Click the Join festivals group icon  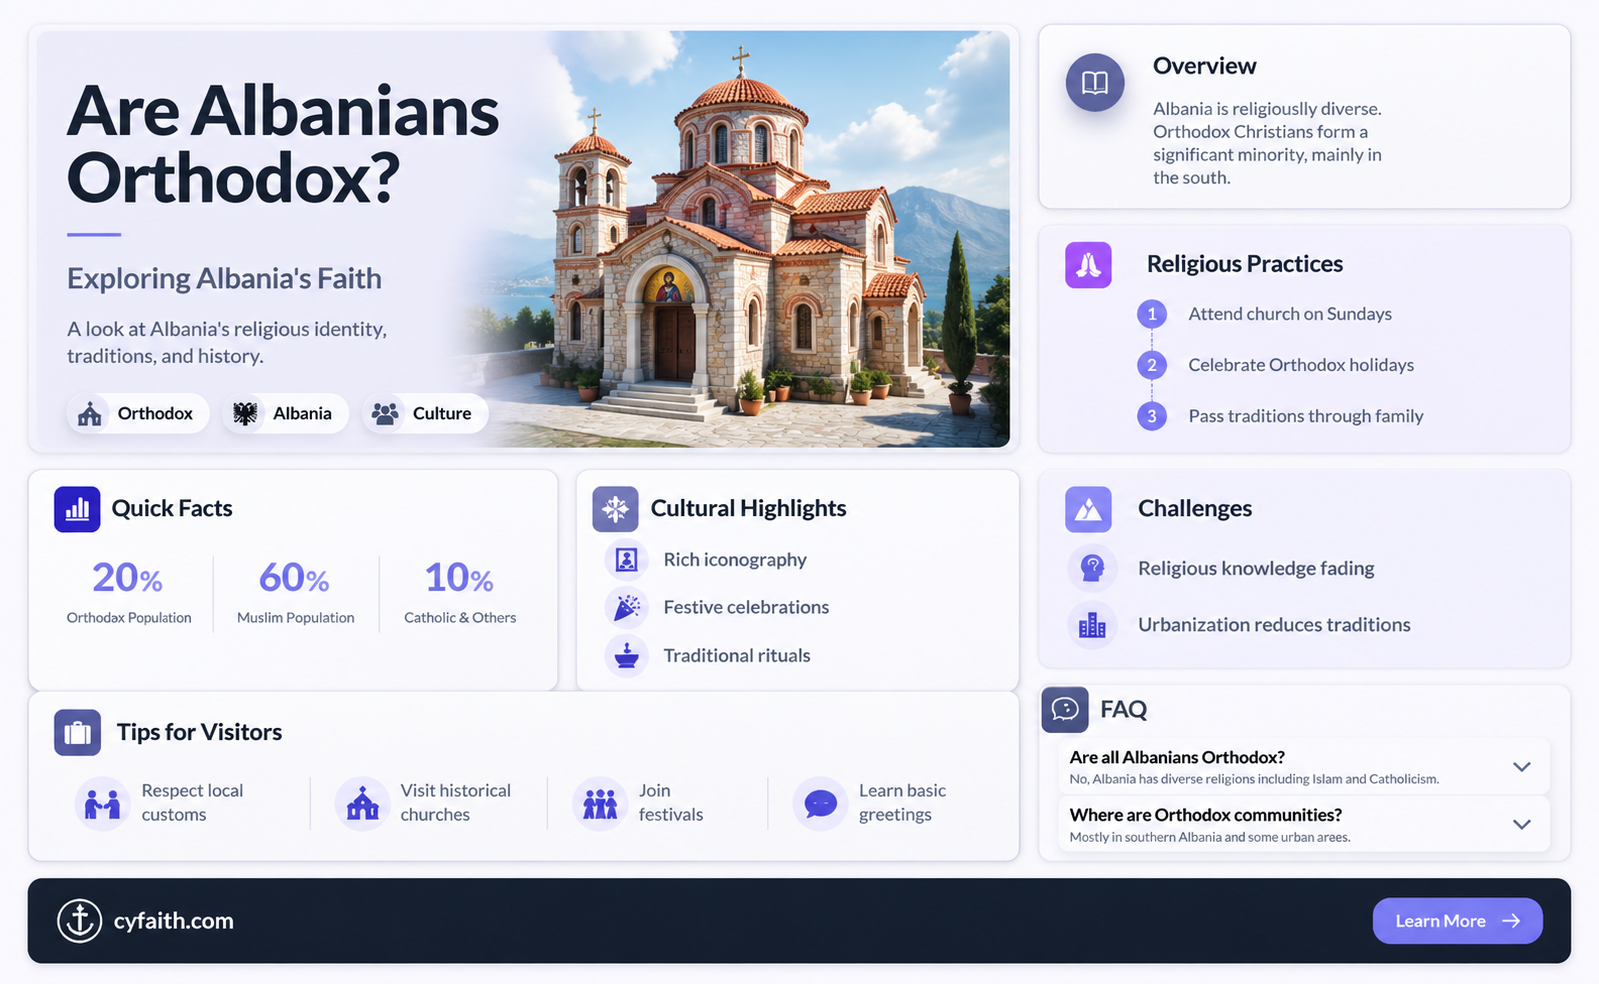[x=600, y=803]
